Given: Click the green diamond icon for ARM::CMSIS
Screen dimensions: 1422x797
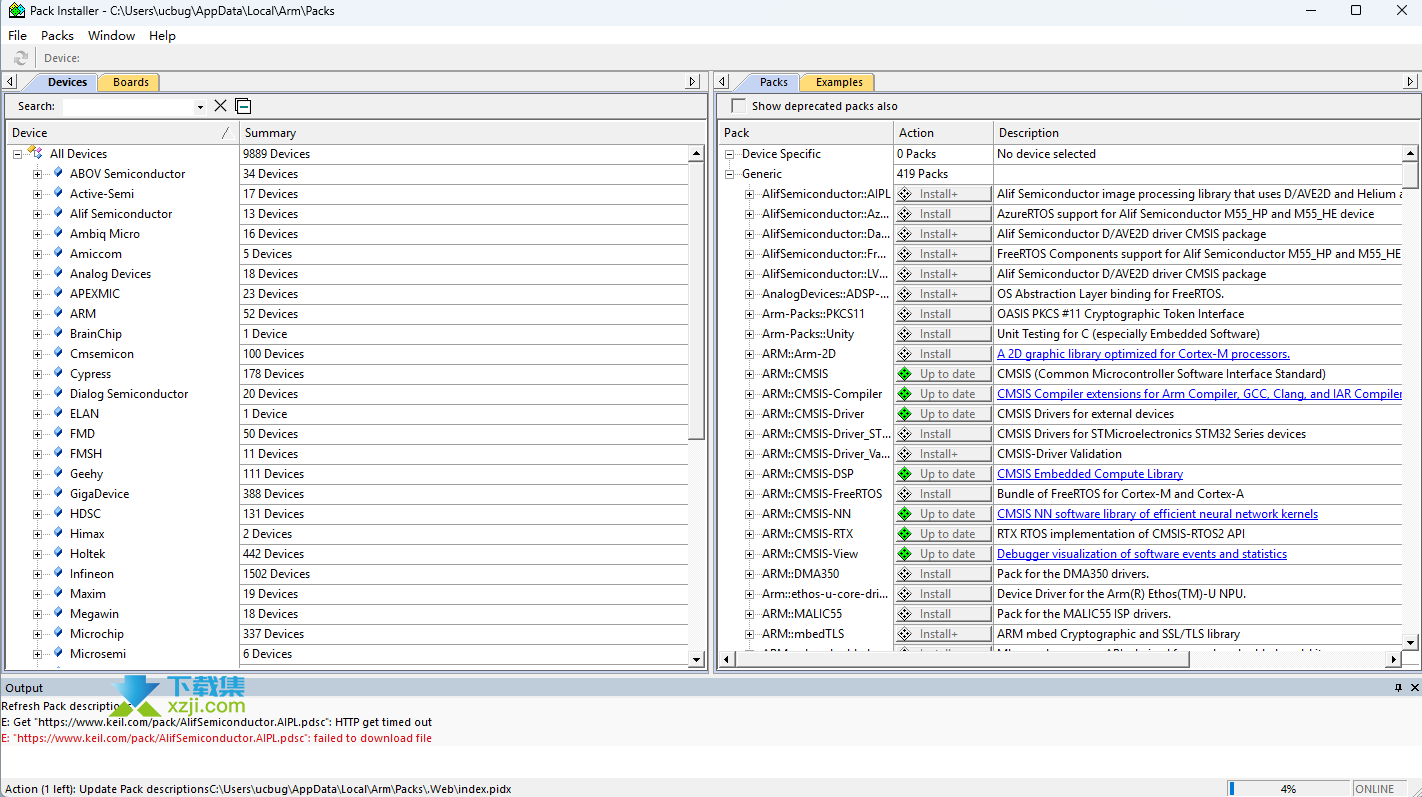Looking at the screenshot, I should pyautogui.click(x=905, y=374).
